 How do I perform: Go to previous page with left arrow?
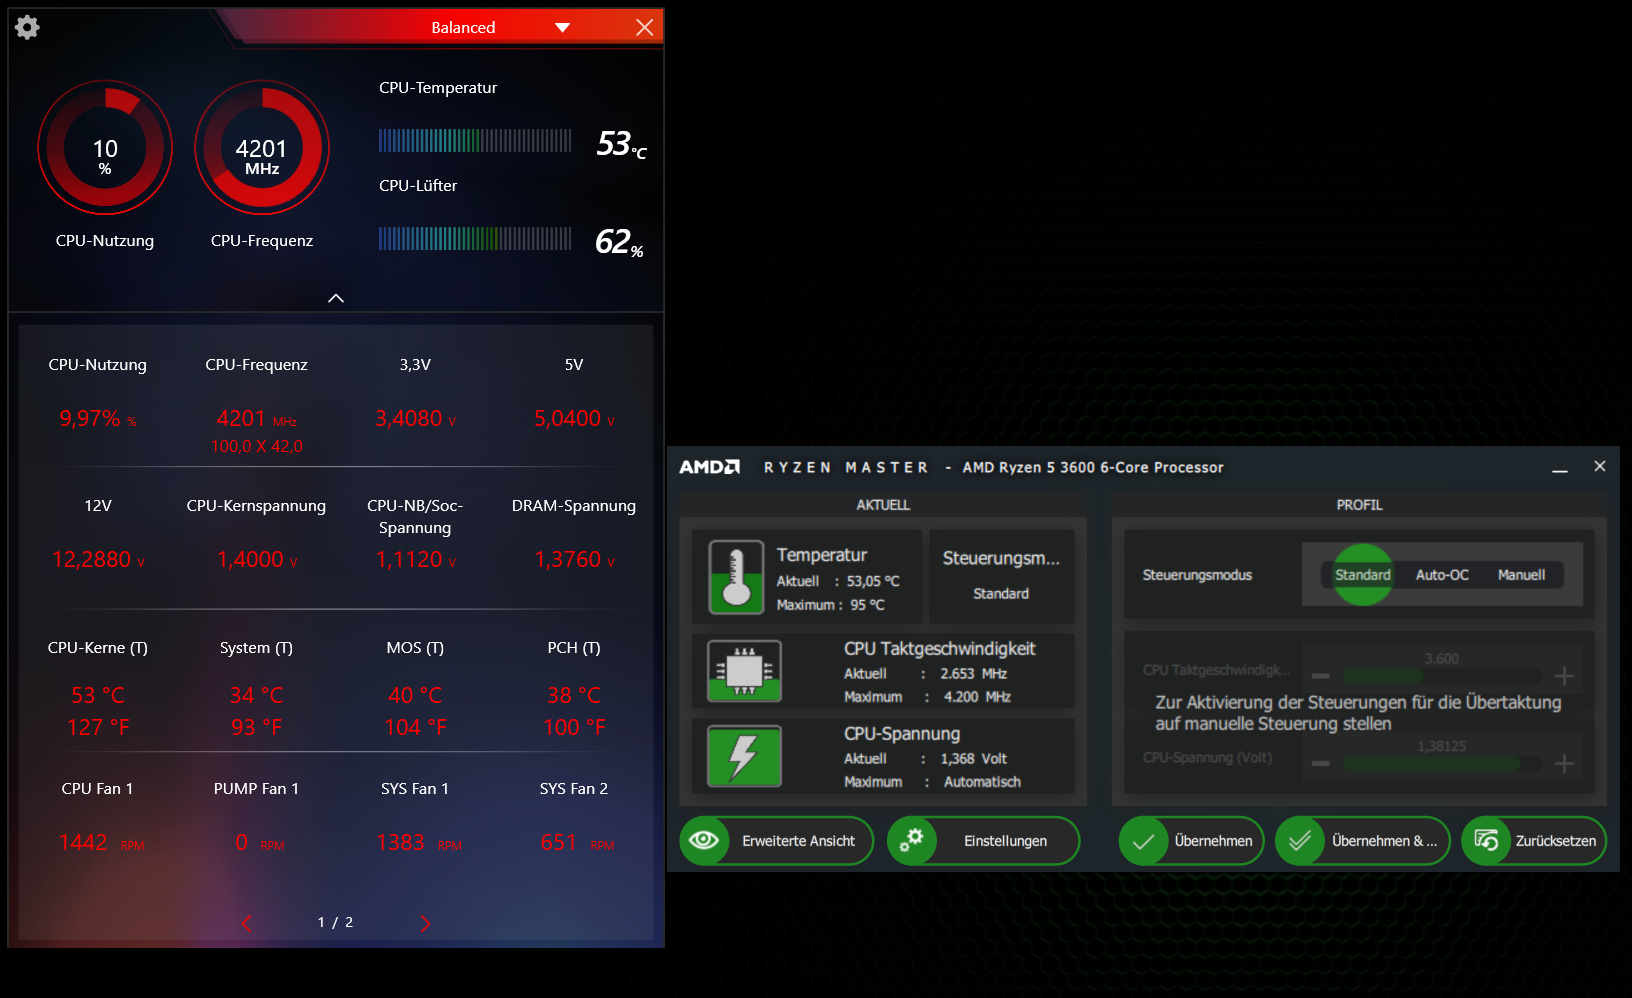point(247,923)
